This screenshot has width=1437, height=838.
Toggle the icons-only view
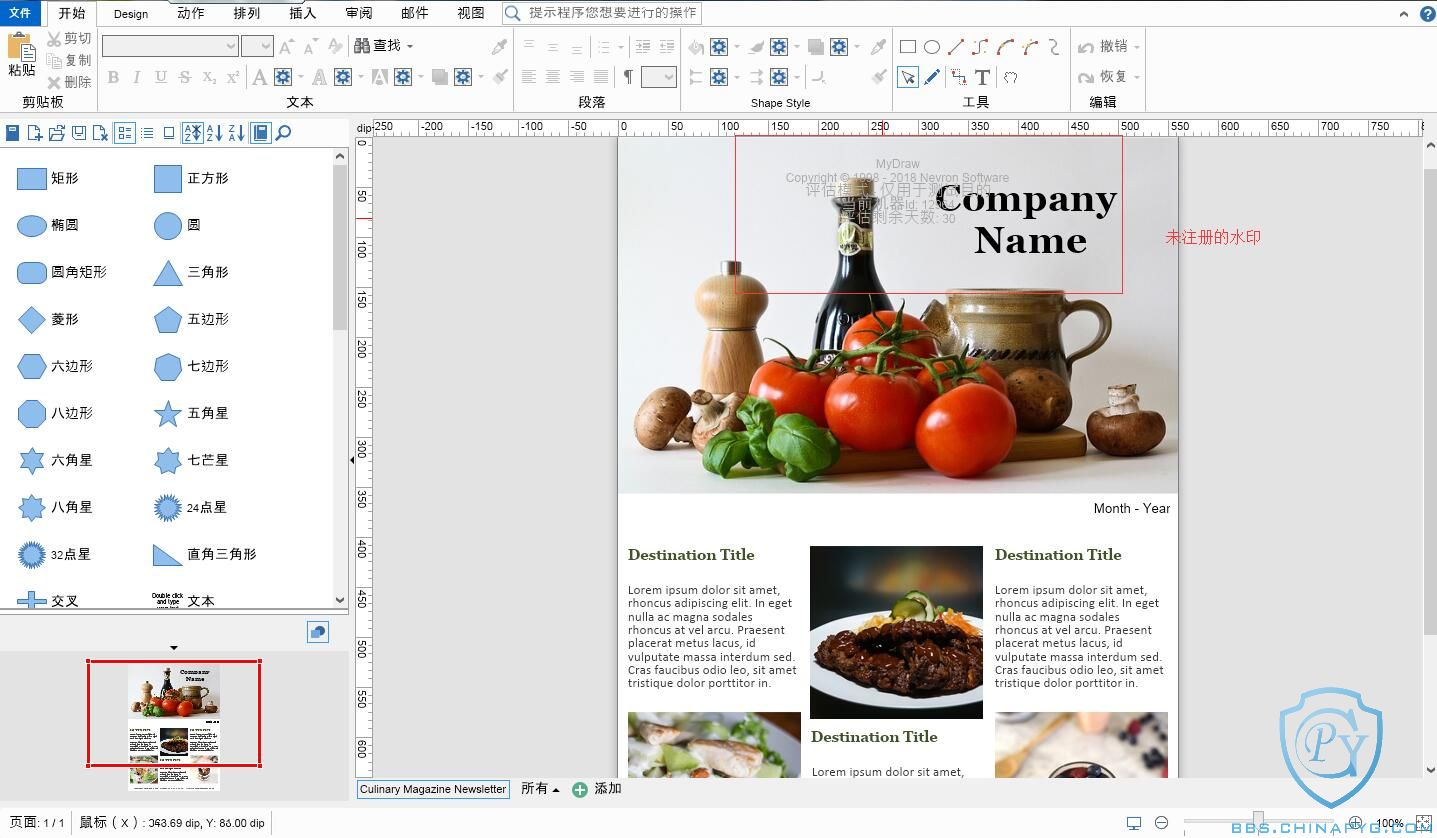point(169,133)
